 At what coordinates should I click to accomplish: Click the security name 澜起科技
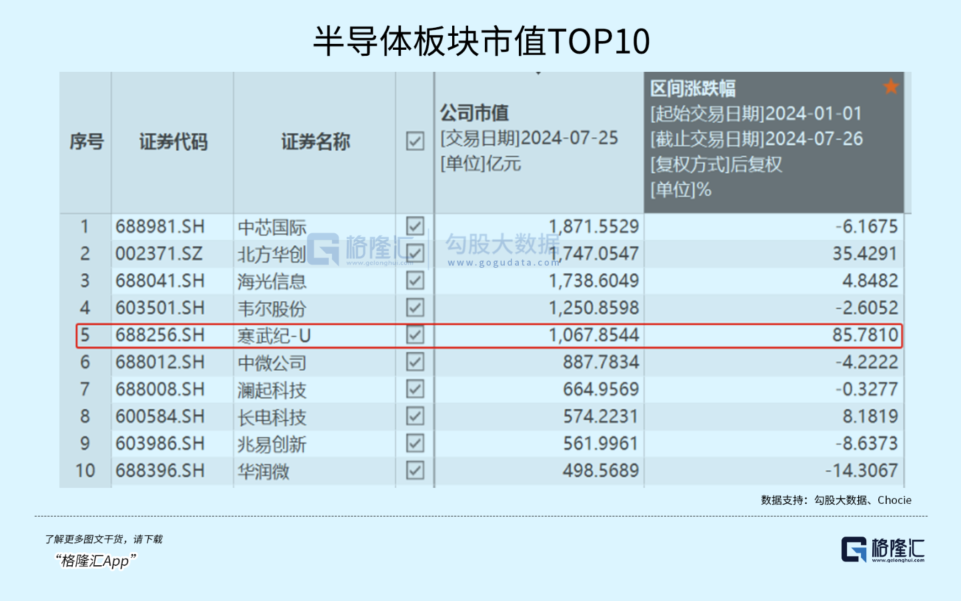(x=272, y=390)
